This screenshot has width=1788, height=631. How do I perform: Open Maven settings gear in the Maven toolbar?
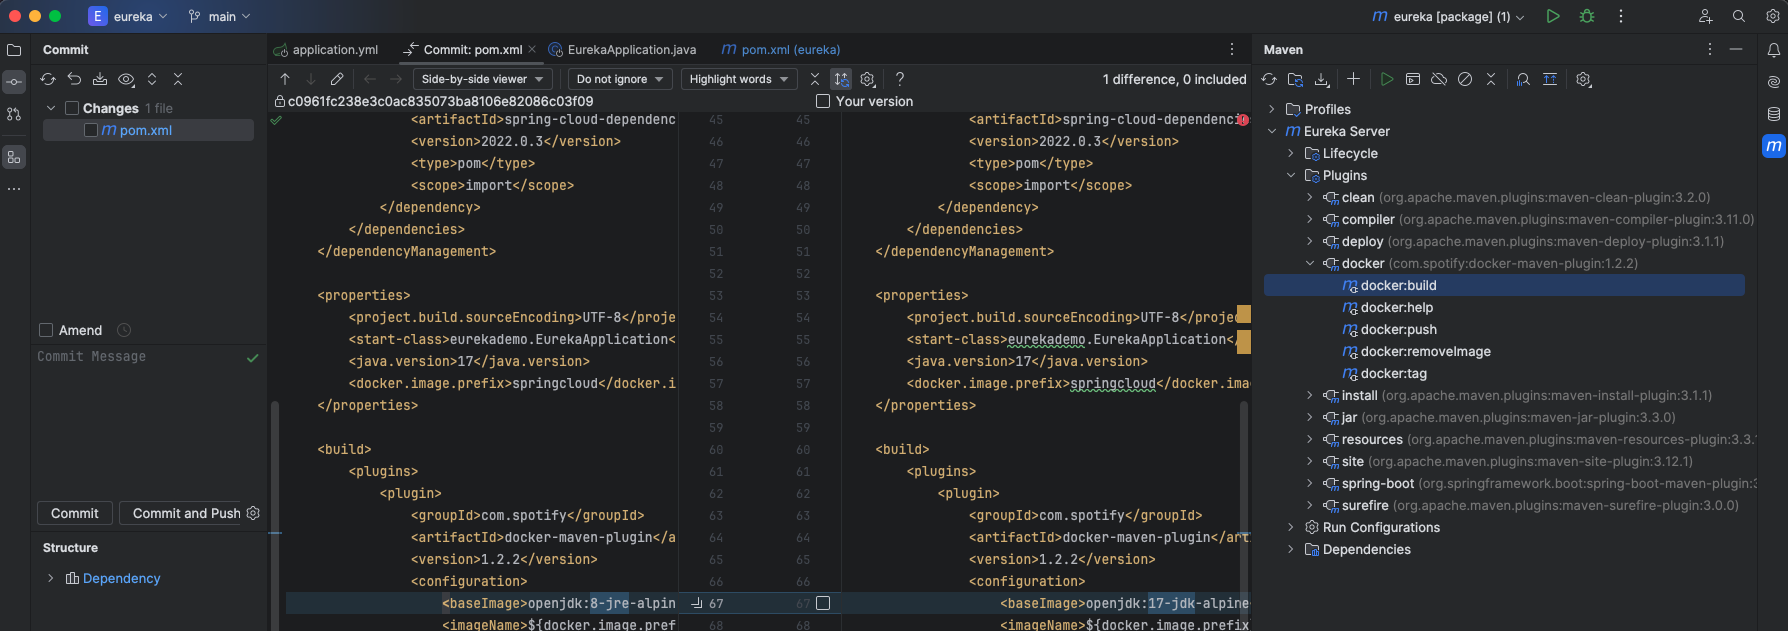tap(1583, 79)
